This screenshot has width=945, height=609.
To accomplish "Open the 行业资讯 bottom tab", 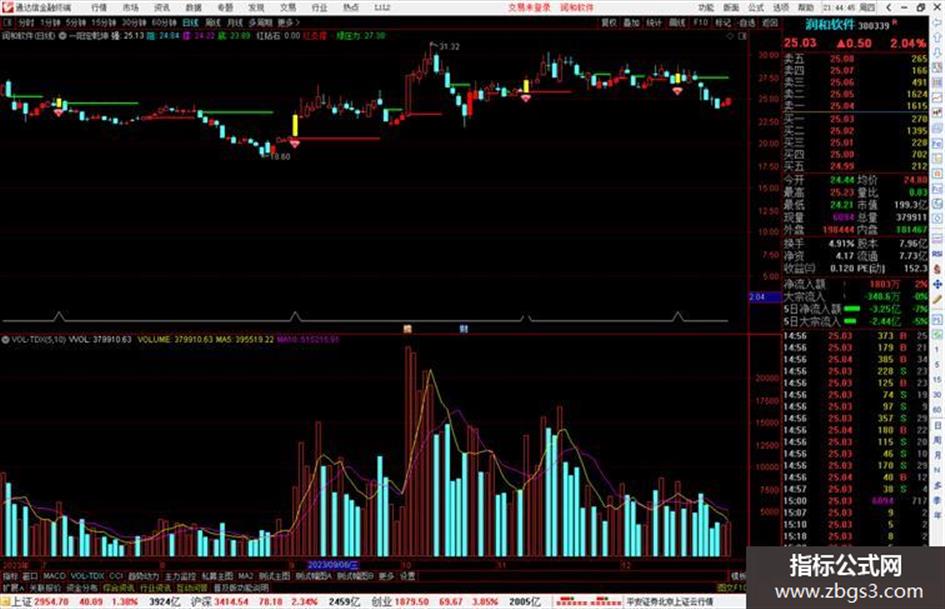I will pos(155,587).
